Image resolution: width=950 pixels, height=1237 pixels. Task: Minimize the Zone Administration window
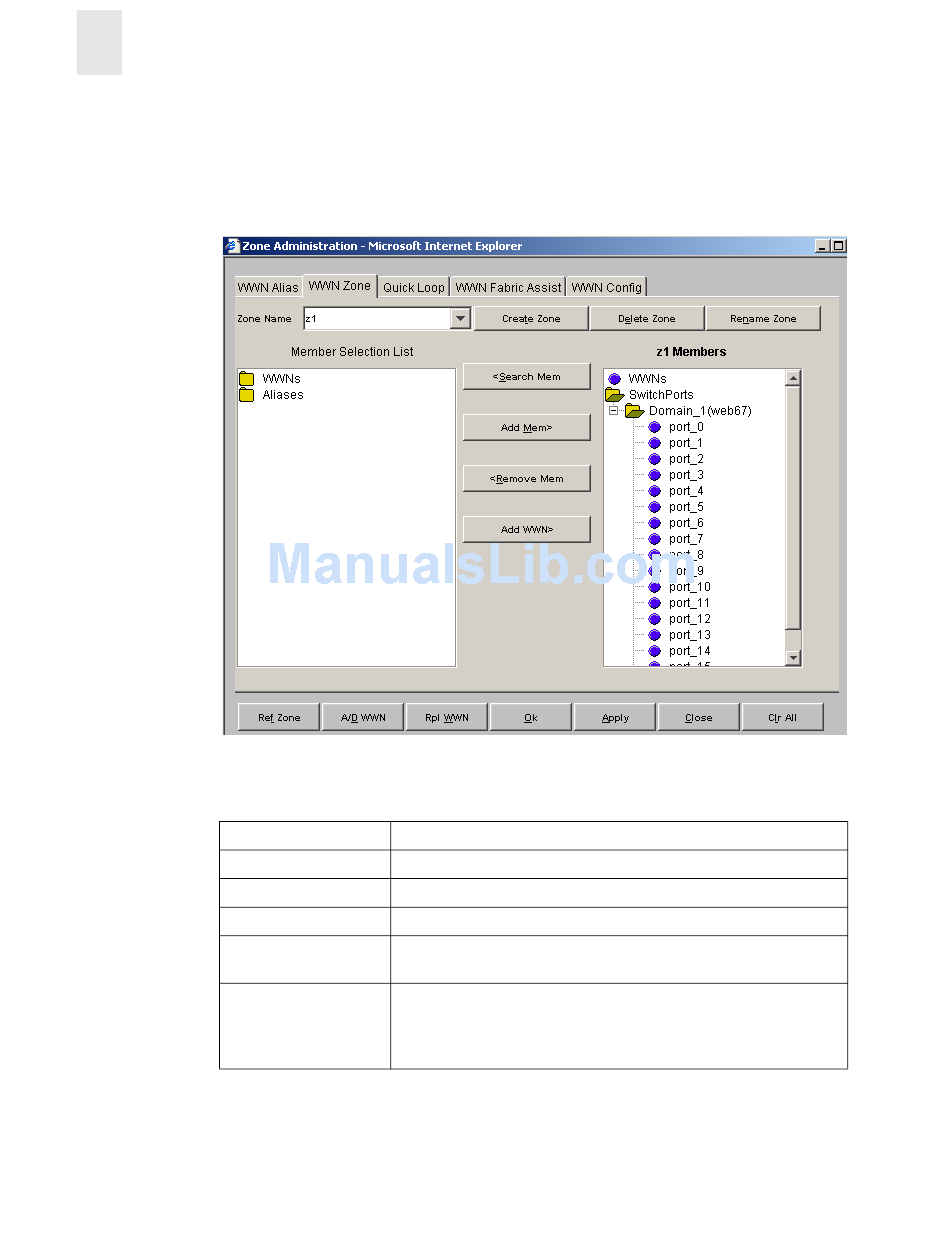823,246
